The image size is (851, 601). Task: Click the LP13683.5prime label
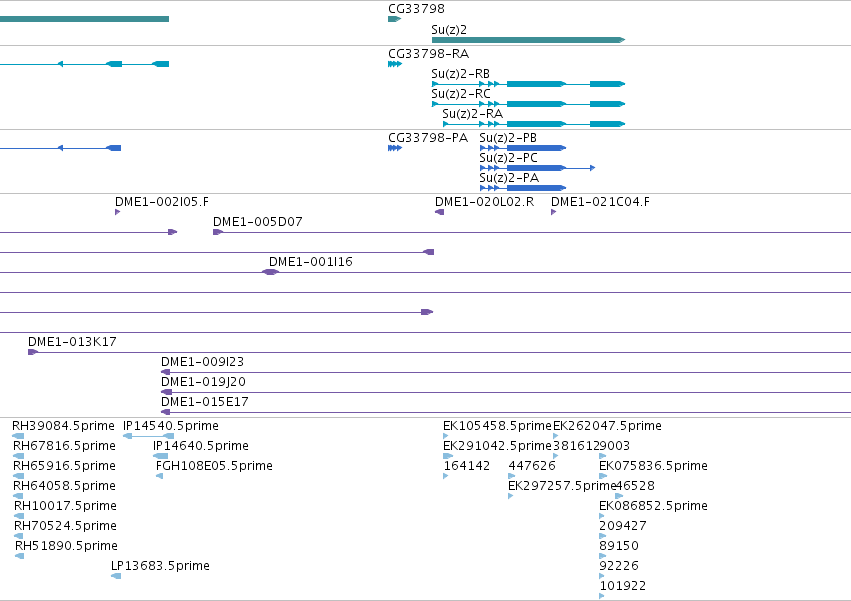[x=160, y=566]
